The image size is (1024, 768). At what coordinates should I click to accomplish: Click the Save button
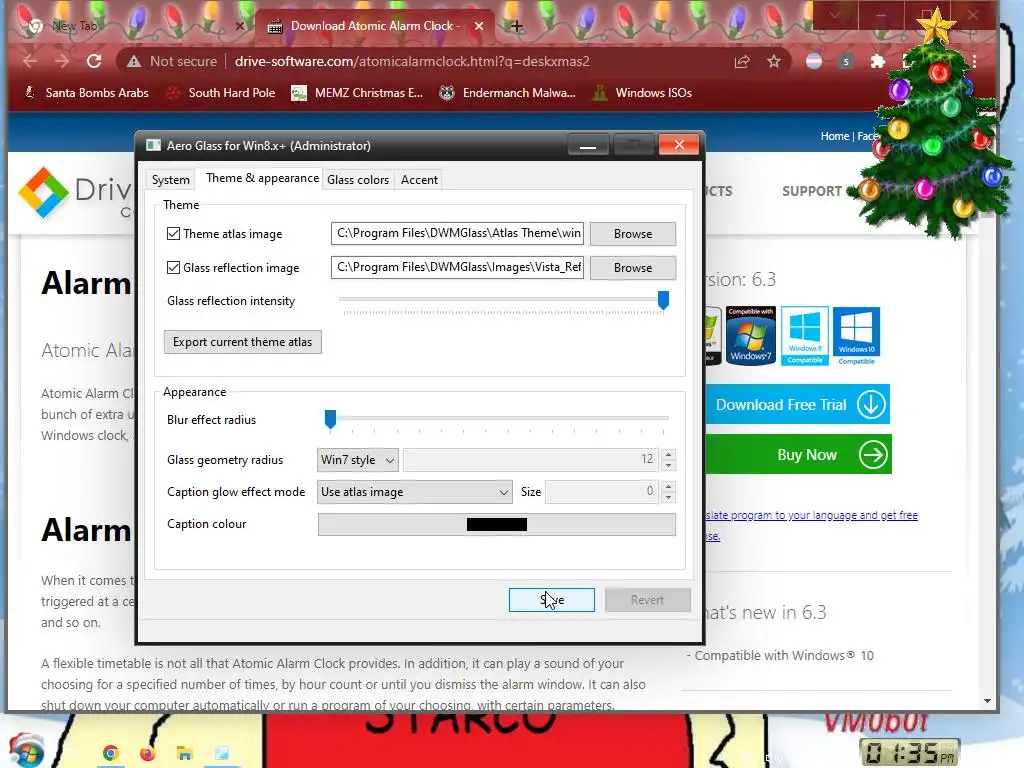click(x=552, y=600)
